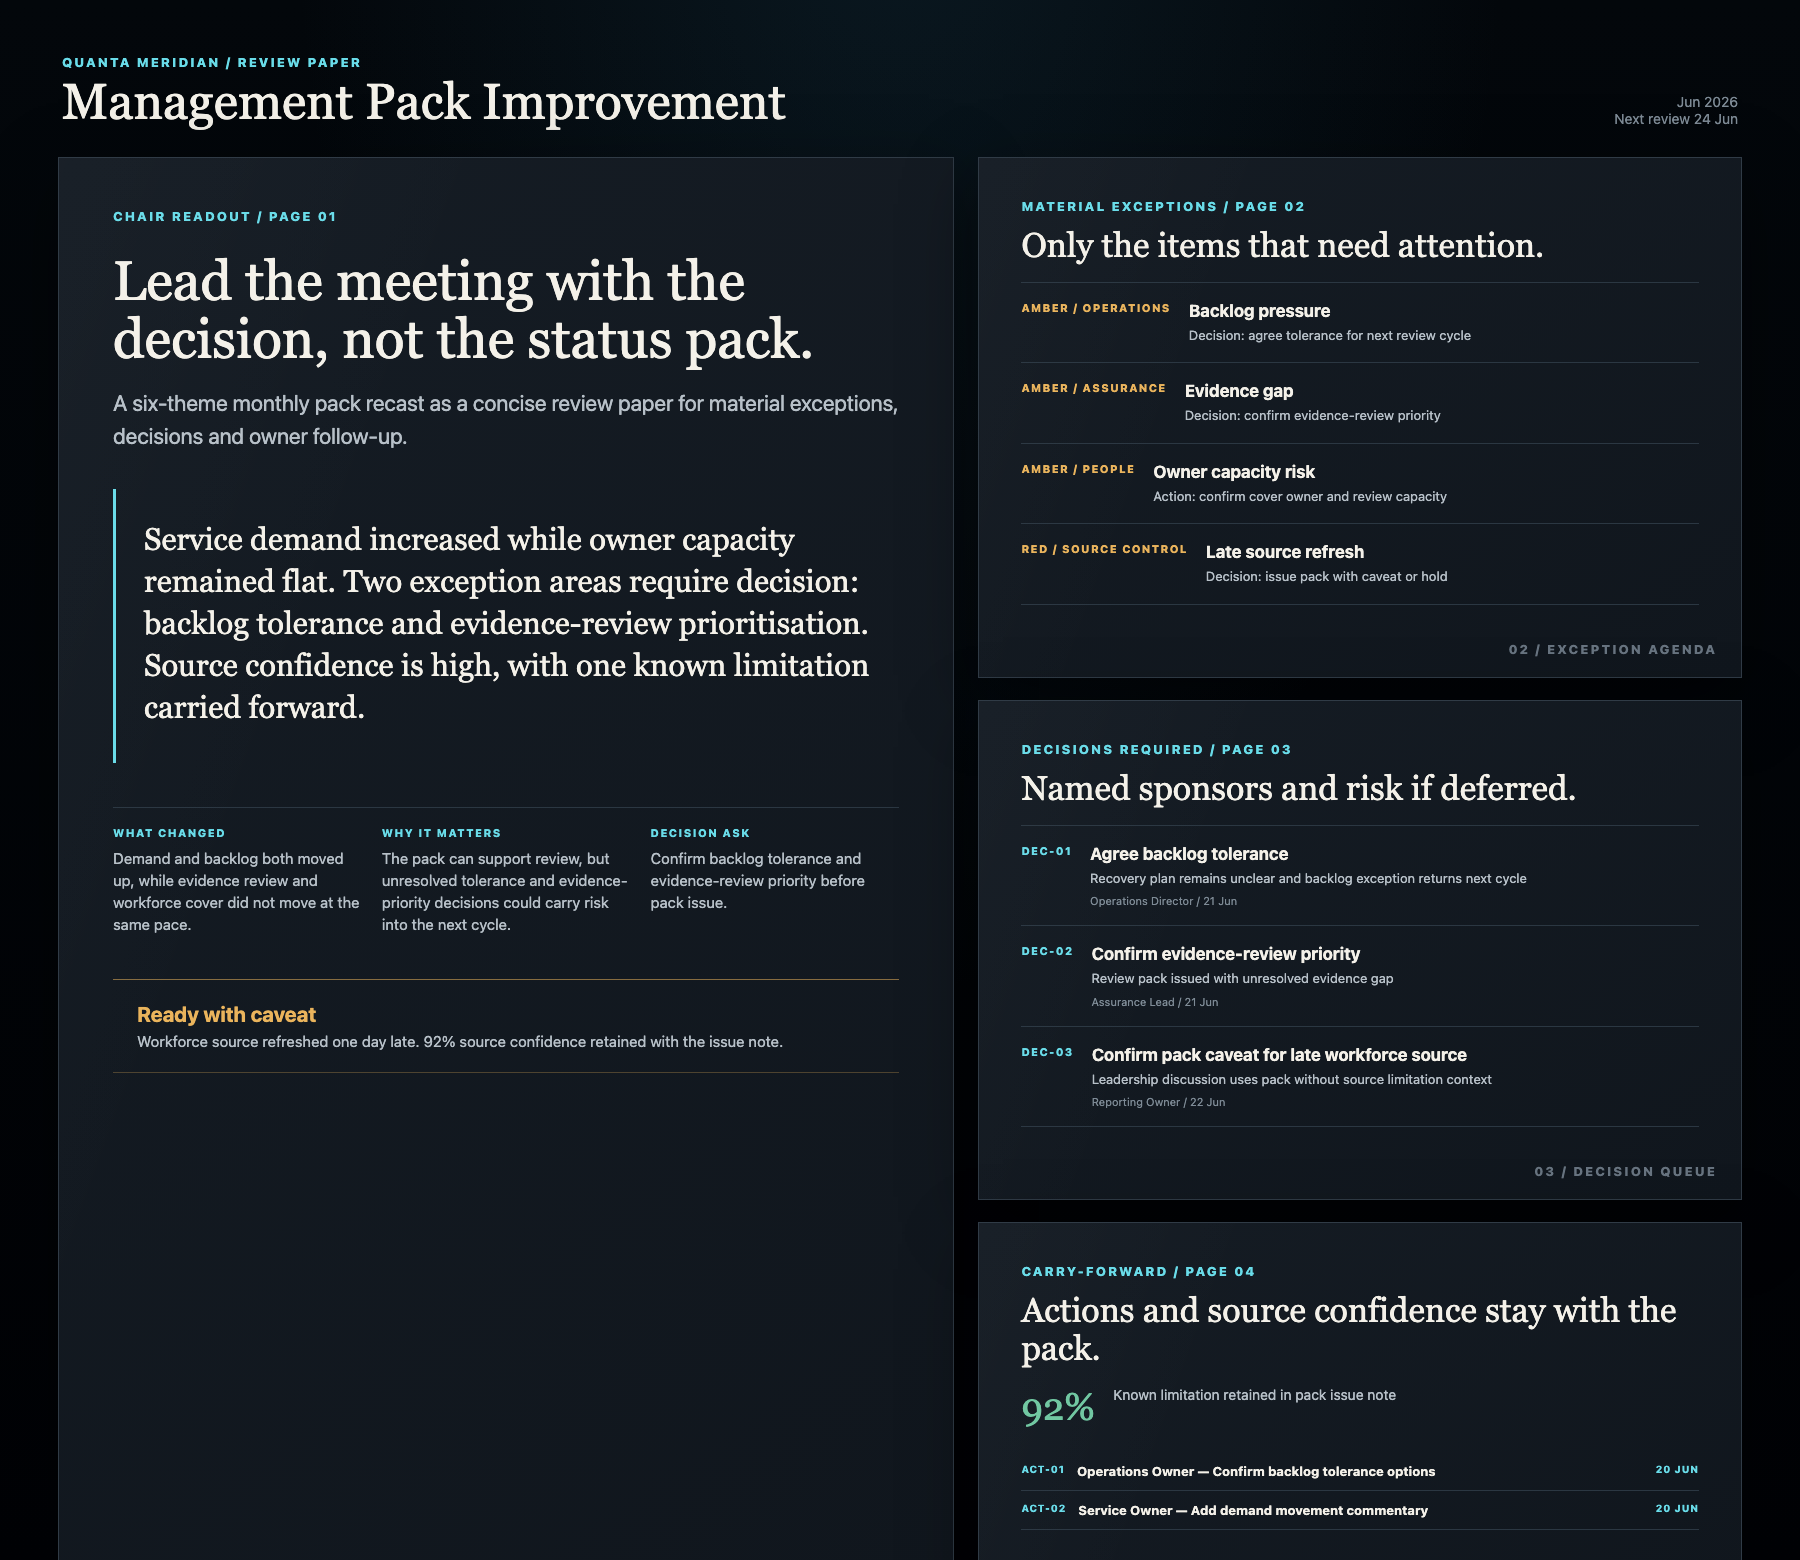
Task: Select 'MATERIAL EXCEPTIONS / PAGE 02' label
Action: (1163, 206)
